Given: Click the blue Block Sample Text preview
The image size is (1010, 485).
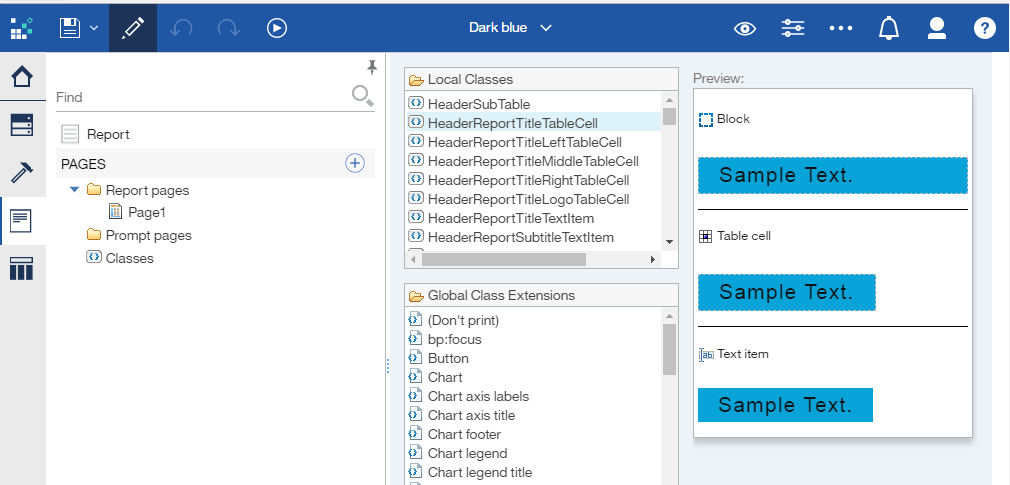Looking at the screenshot, I should [x=833, y=175].
